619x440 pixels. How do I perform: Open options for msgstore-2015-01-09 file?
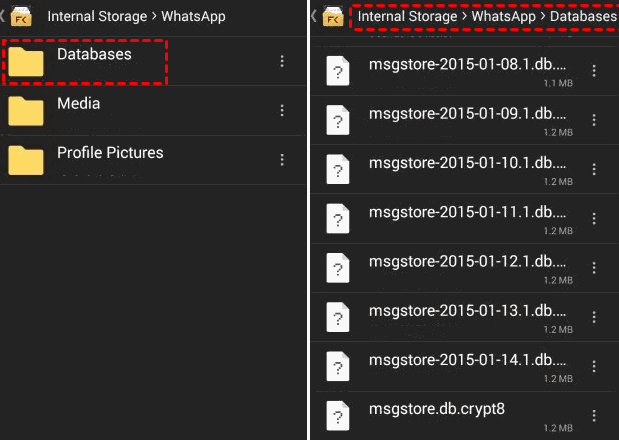pos(595,119)
